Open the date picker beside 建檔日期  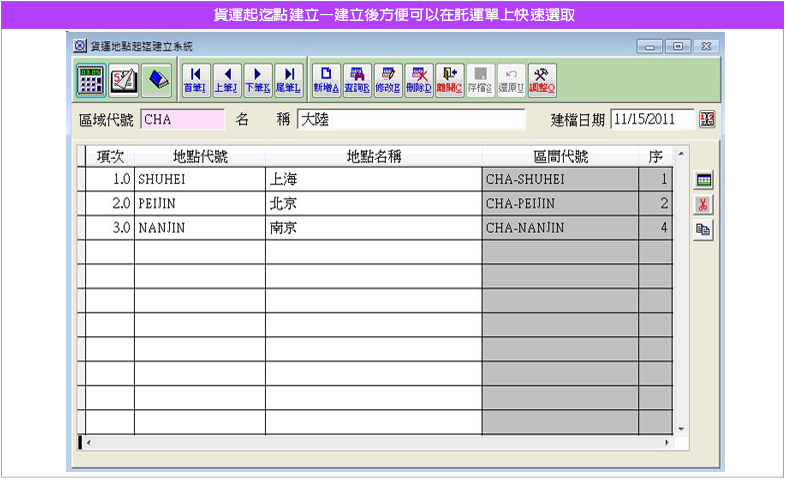pyautogui.click(x=707, y=119)
